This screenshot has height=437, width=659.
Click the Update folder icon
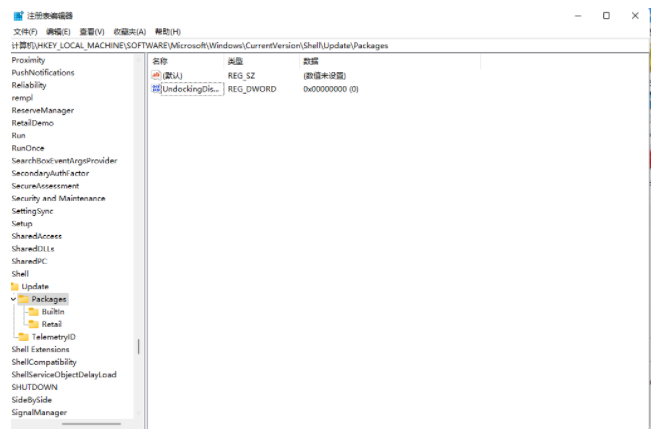tap(15, 286)
